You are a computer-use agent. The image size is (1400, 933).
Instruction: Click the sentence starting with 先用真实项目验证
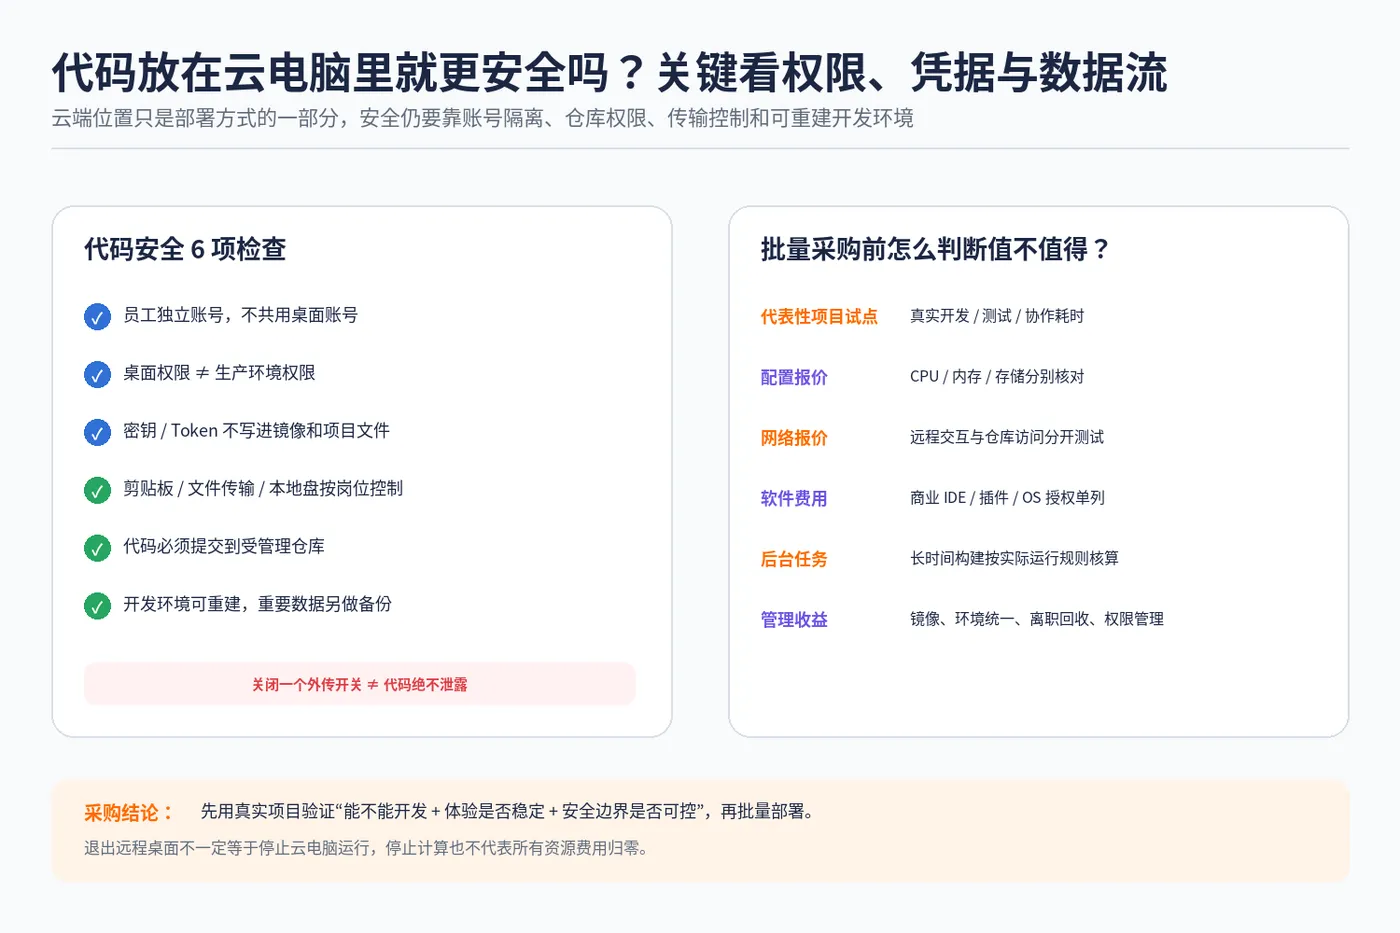click(x=507, y=811)
